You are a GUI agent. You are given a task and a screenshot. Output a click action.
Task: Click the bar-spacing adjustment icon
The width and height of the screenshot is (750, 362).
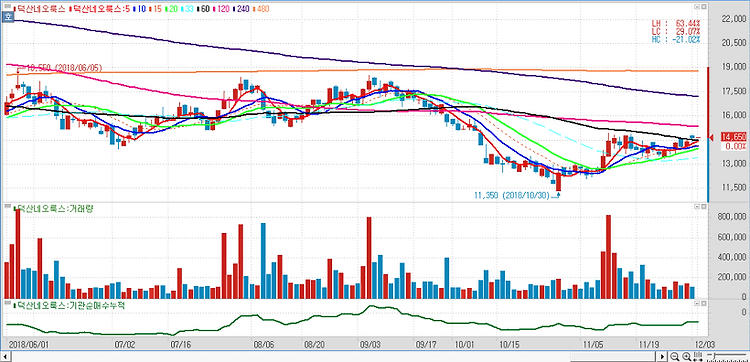click(x=698, y=356)
